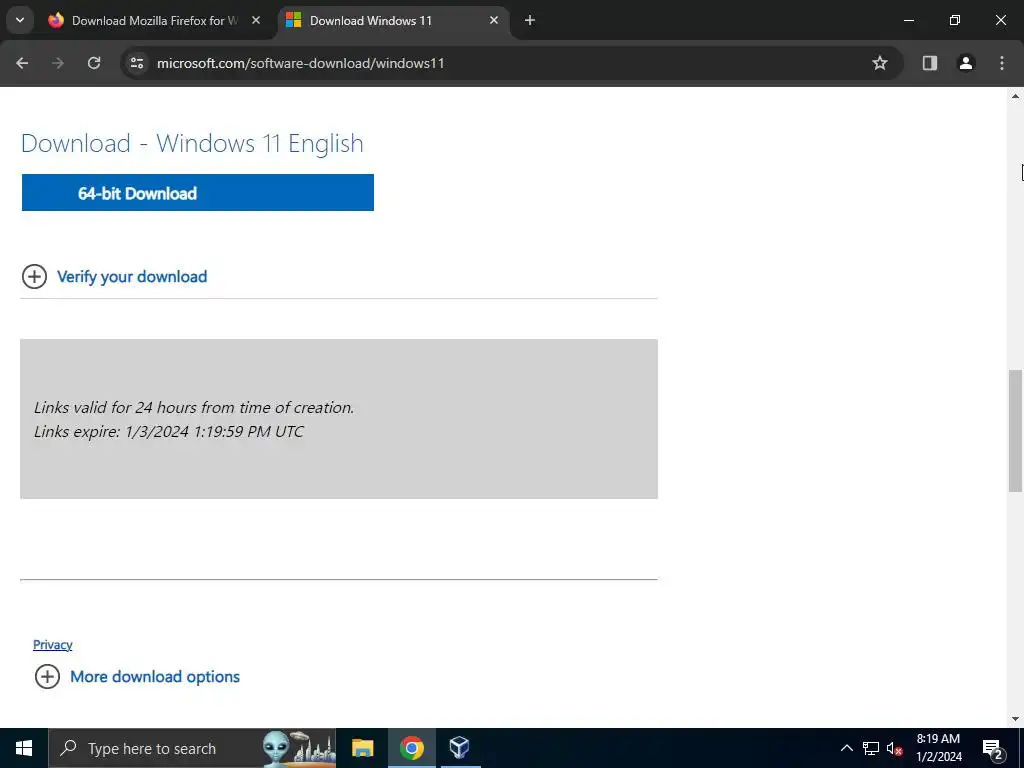Click the Verify your download link text
Screen dimensions: 1024x768
(132, 277)
